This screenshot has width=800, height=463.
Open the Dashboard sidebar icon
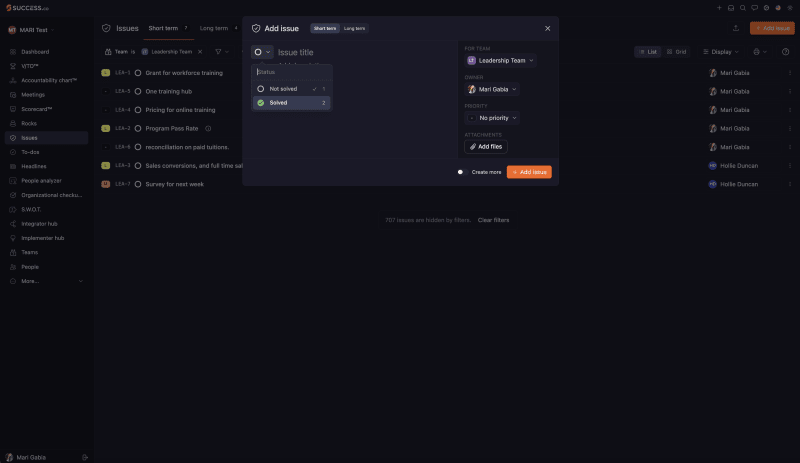[13, 52]
